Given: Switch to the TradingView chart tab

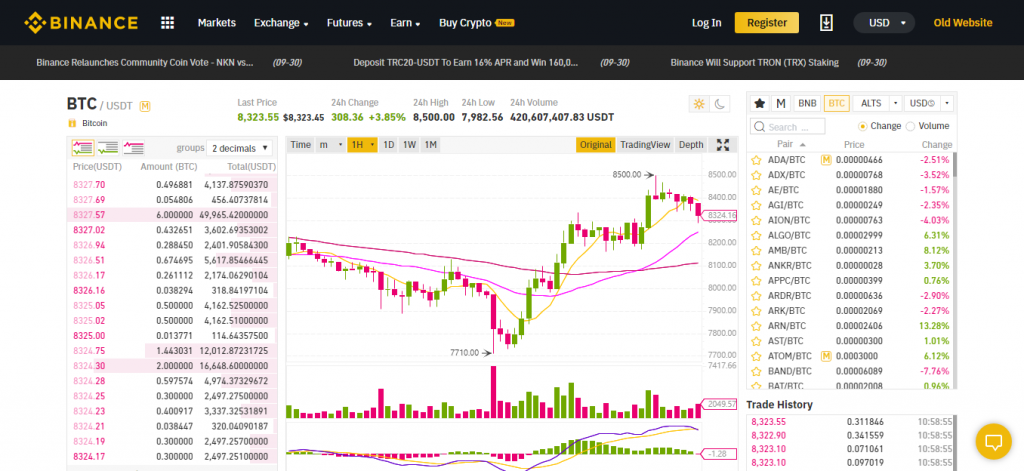Looking at the screenshot, I should (x=645, y=145).
